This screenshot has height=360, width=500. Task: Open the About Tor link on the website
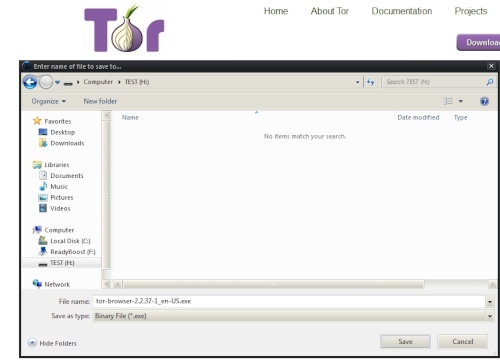click(x=330, y=11)
